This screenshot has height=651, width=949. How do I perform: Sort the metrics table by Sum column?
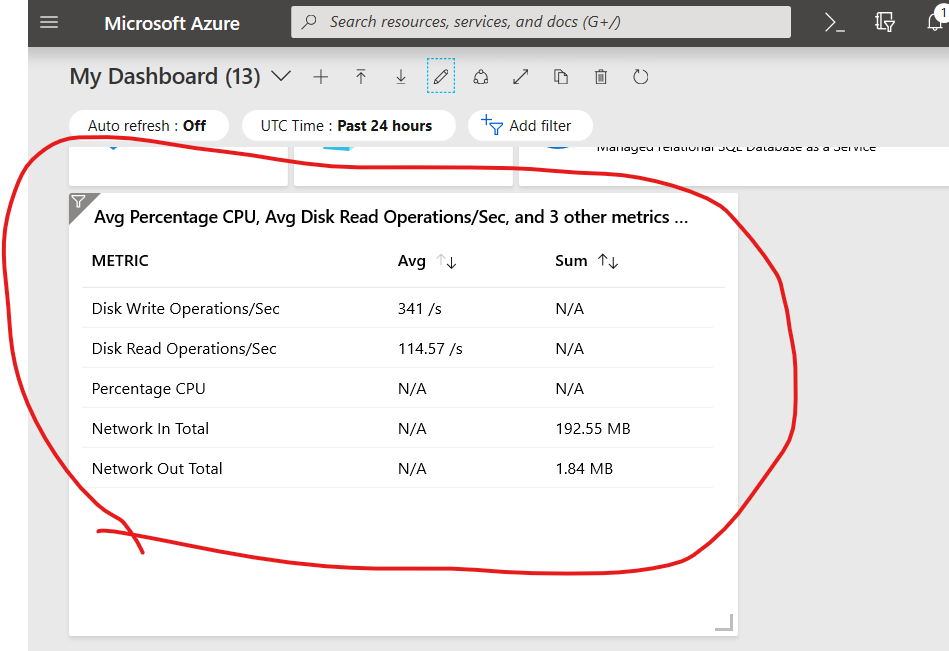[x=608, y=262]
